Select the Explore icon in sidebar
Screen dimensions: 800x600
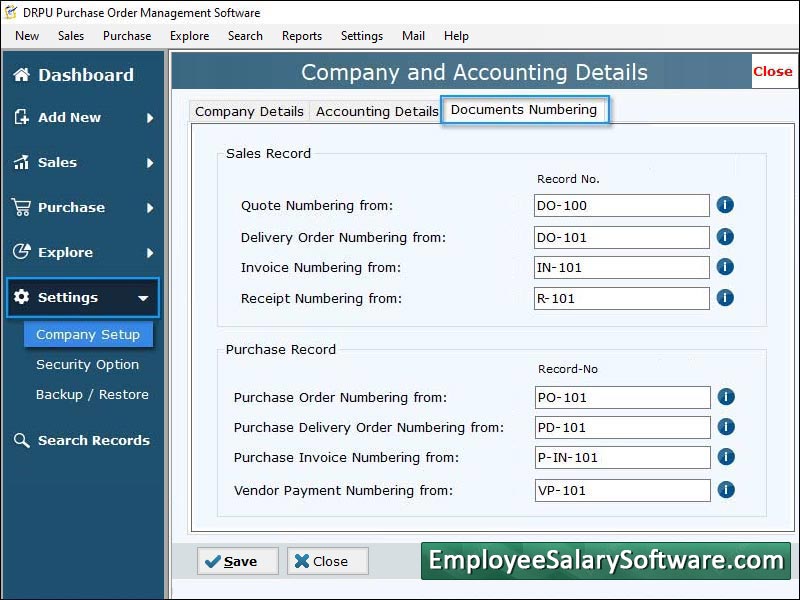click(22, 253)
